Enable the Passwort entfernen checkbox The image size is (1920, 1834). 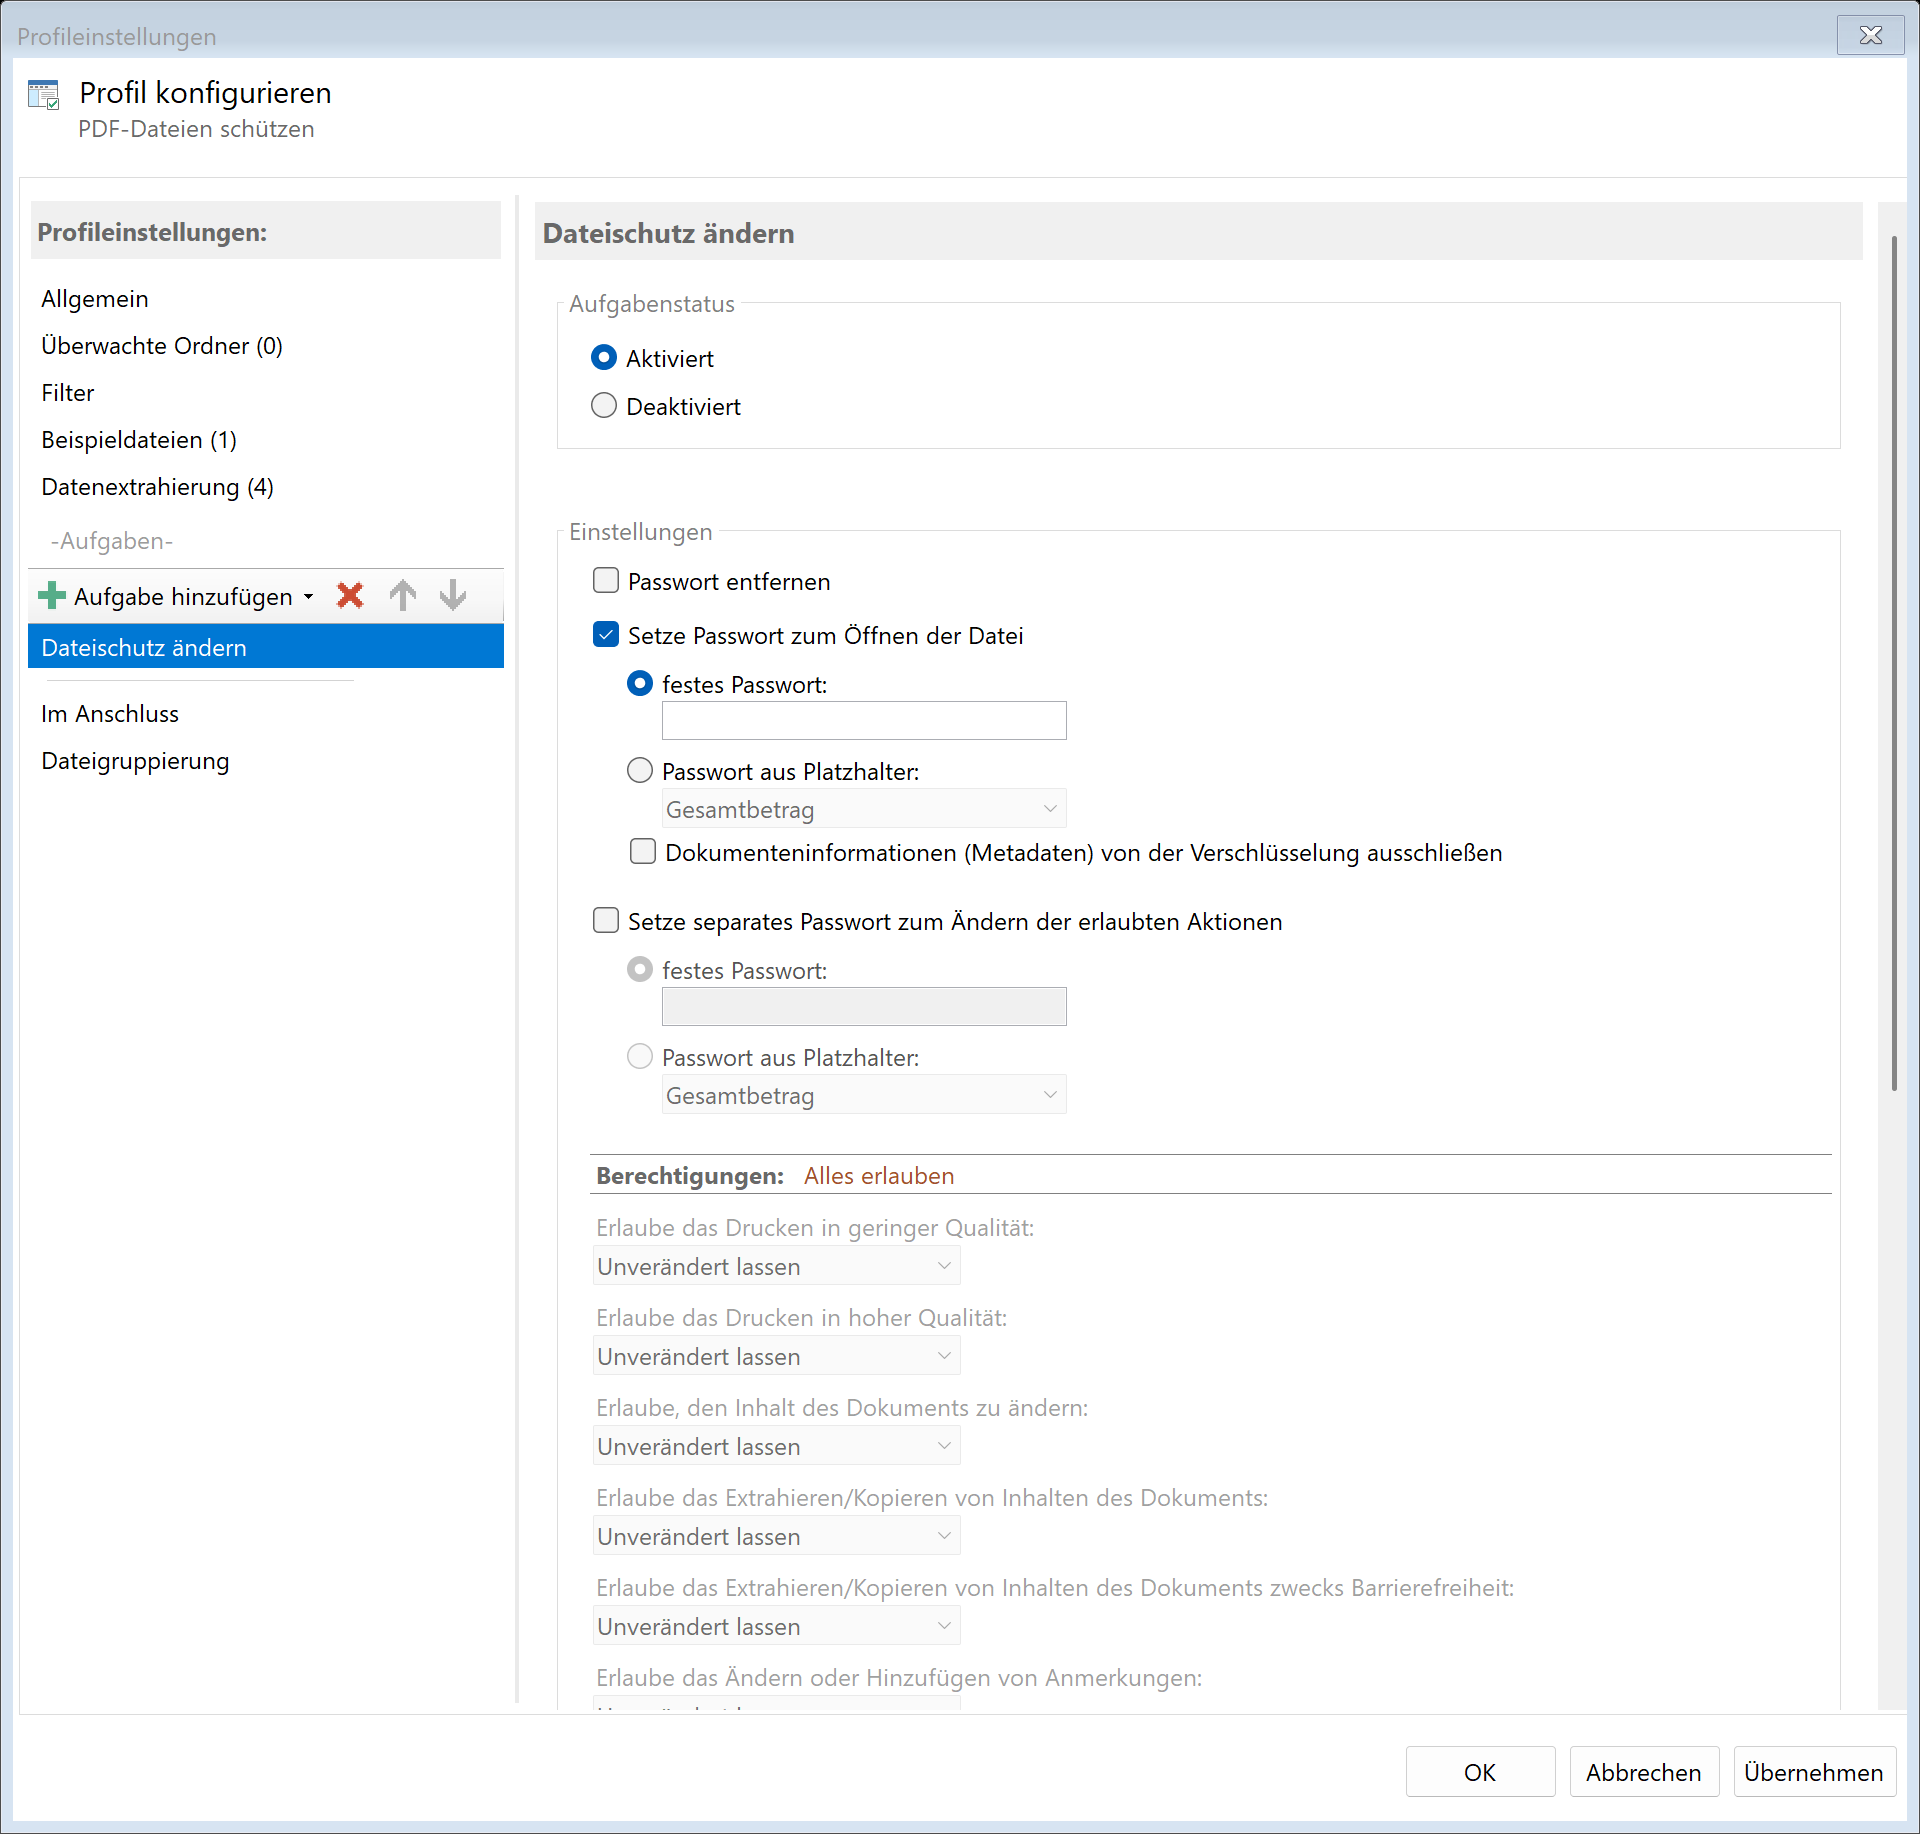click(x=606, y=581)
